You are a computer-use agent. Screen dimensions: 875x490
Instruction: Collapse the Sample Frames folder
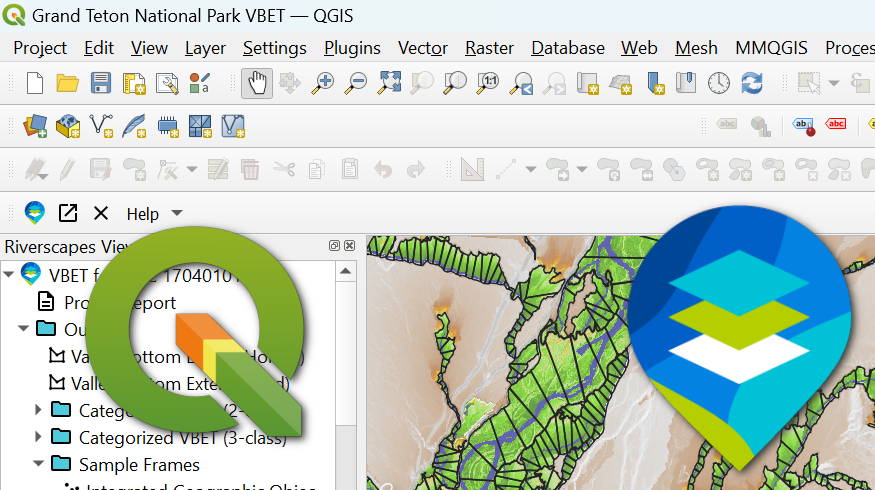pyautogui.click(x=38, y=463)
